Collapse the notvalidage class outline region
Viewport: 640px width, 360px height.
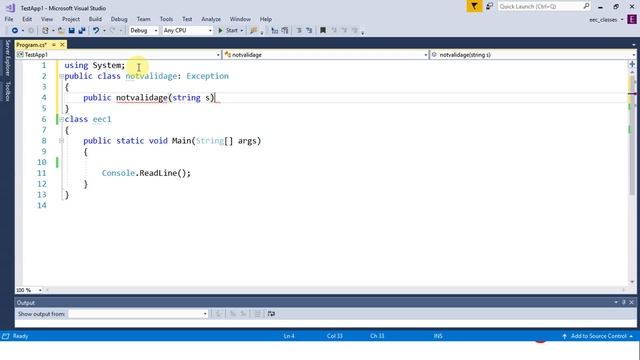coord(61,76)
